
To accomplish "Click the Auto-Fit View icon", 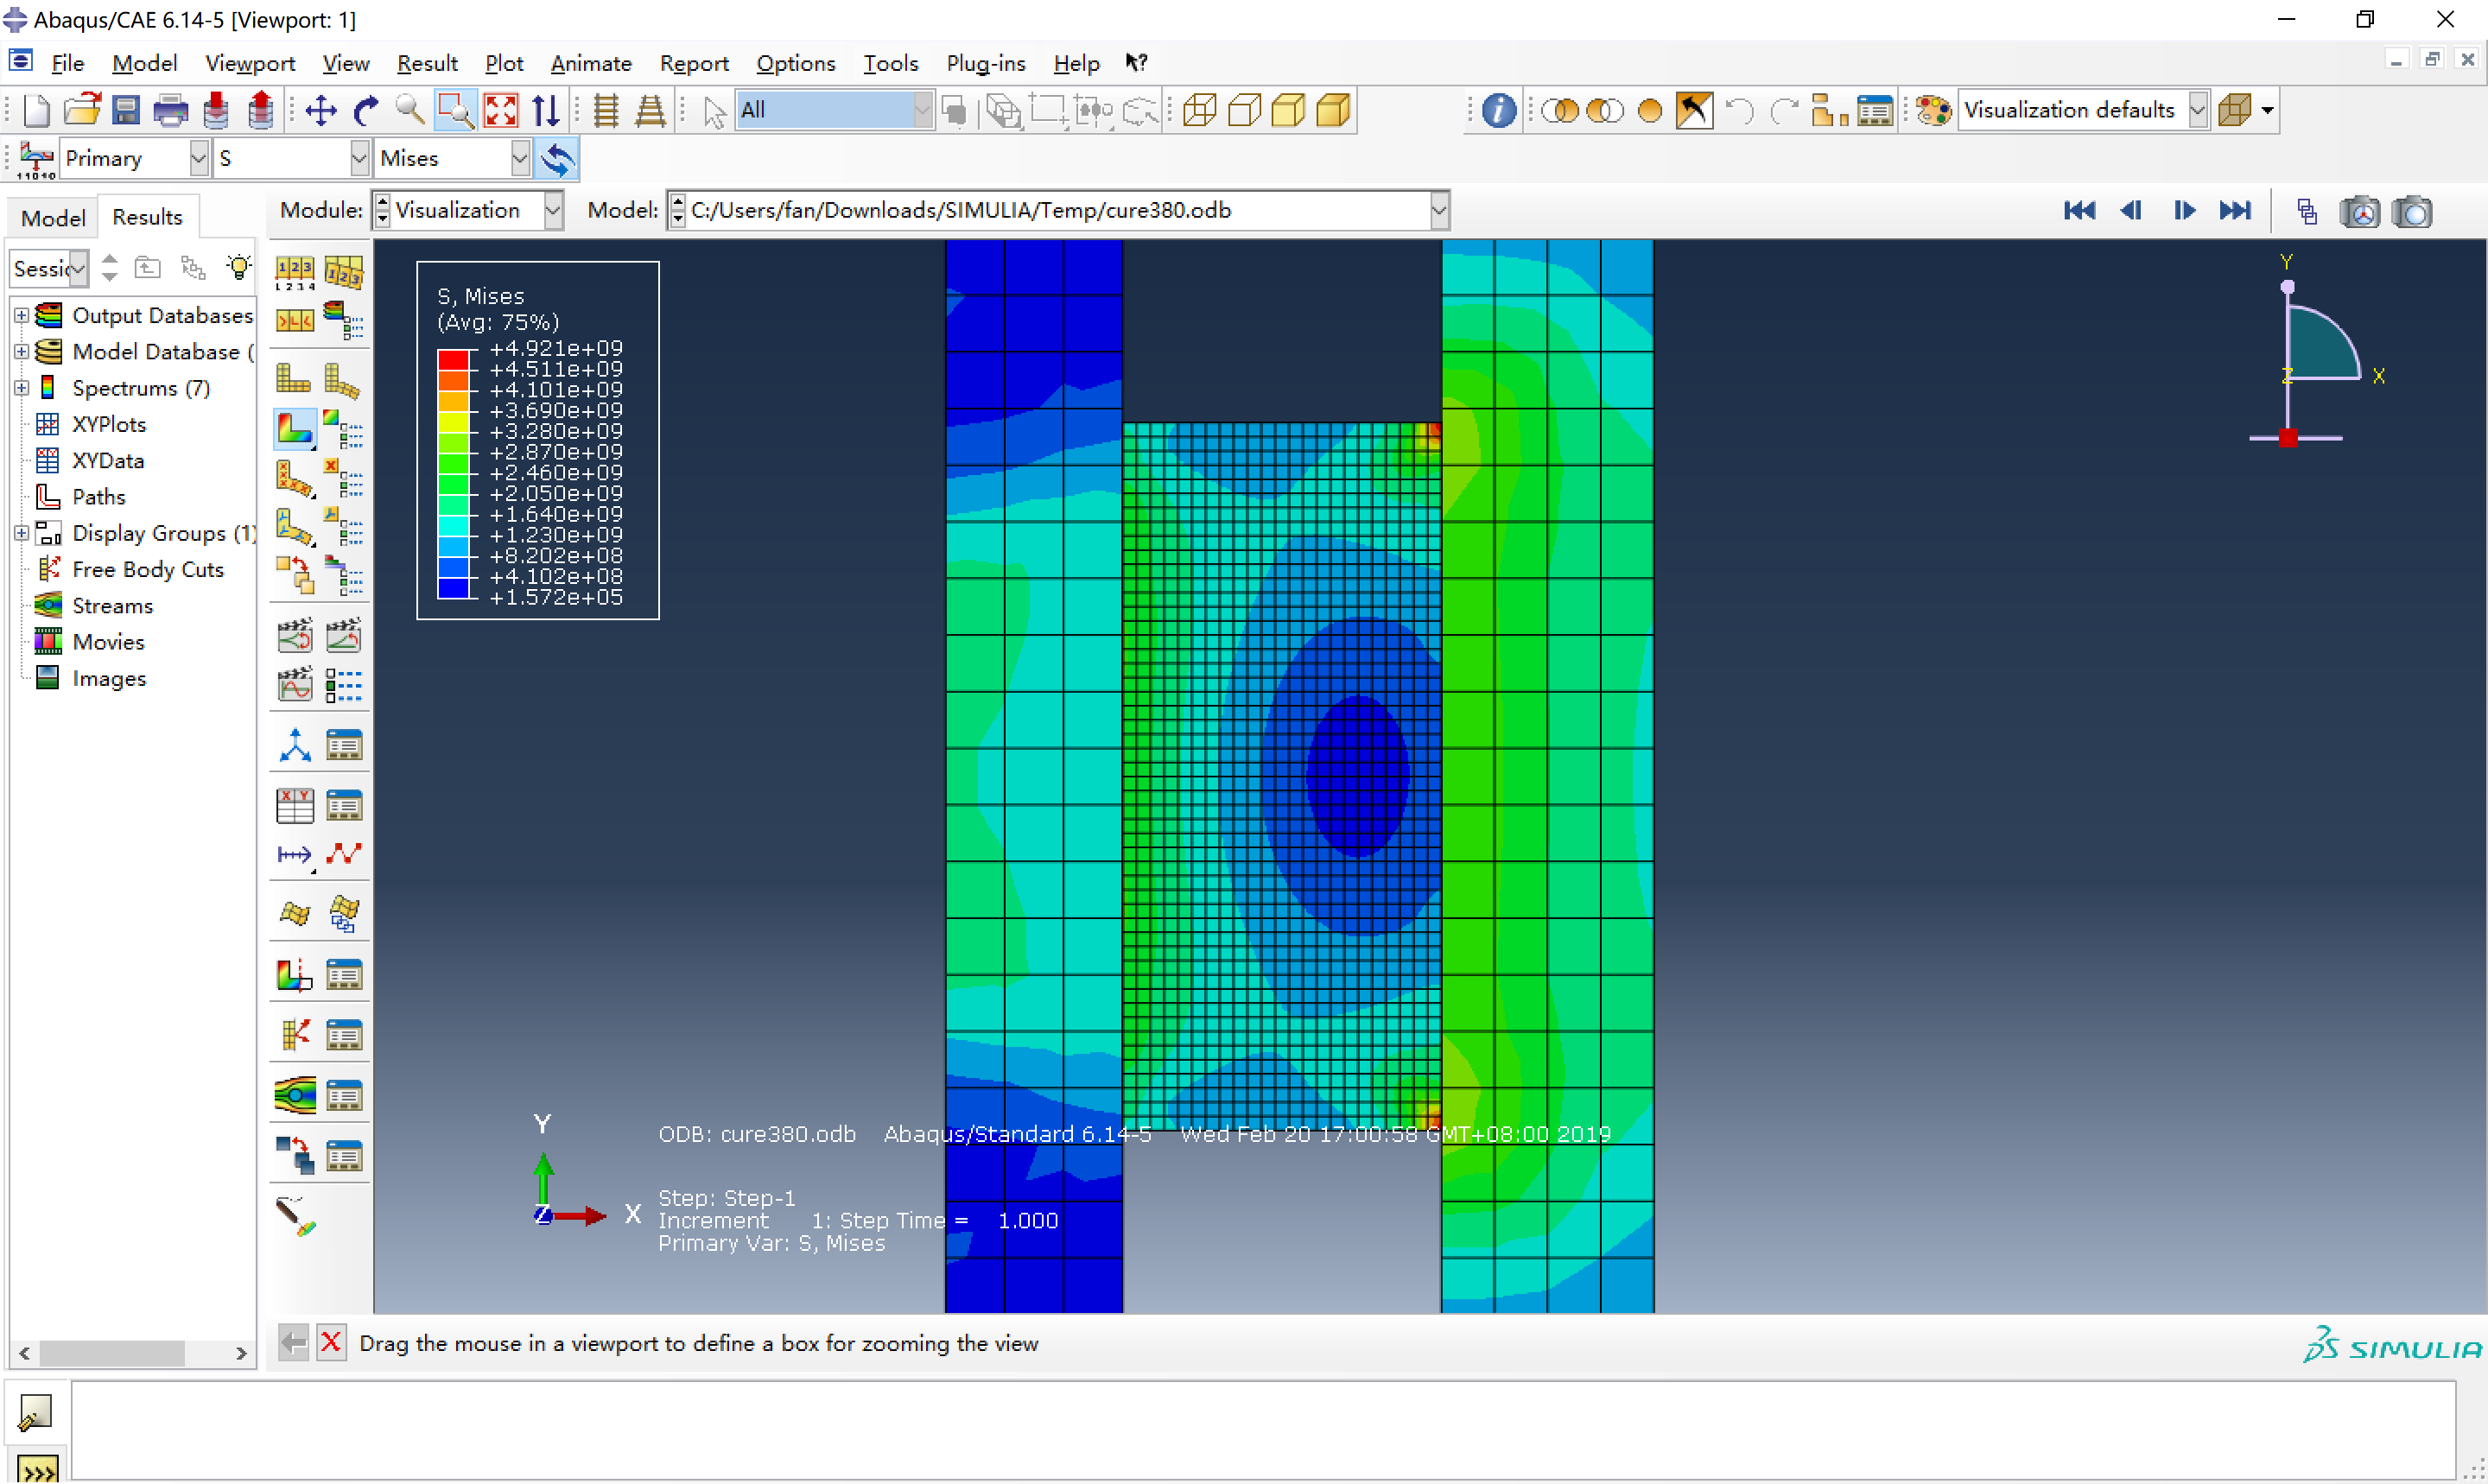I will point(500,110).
